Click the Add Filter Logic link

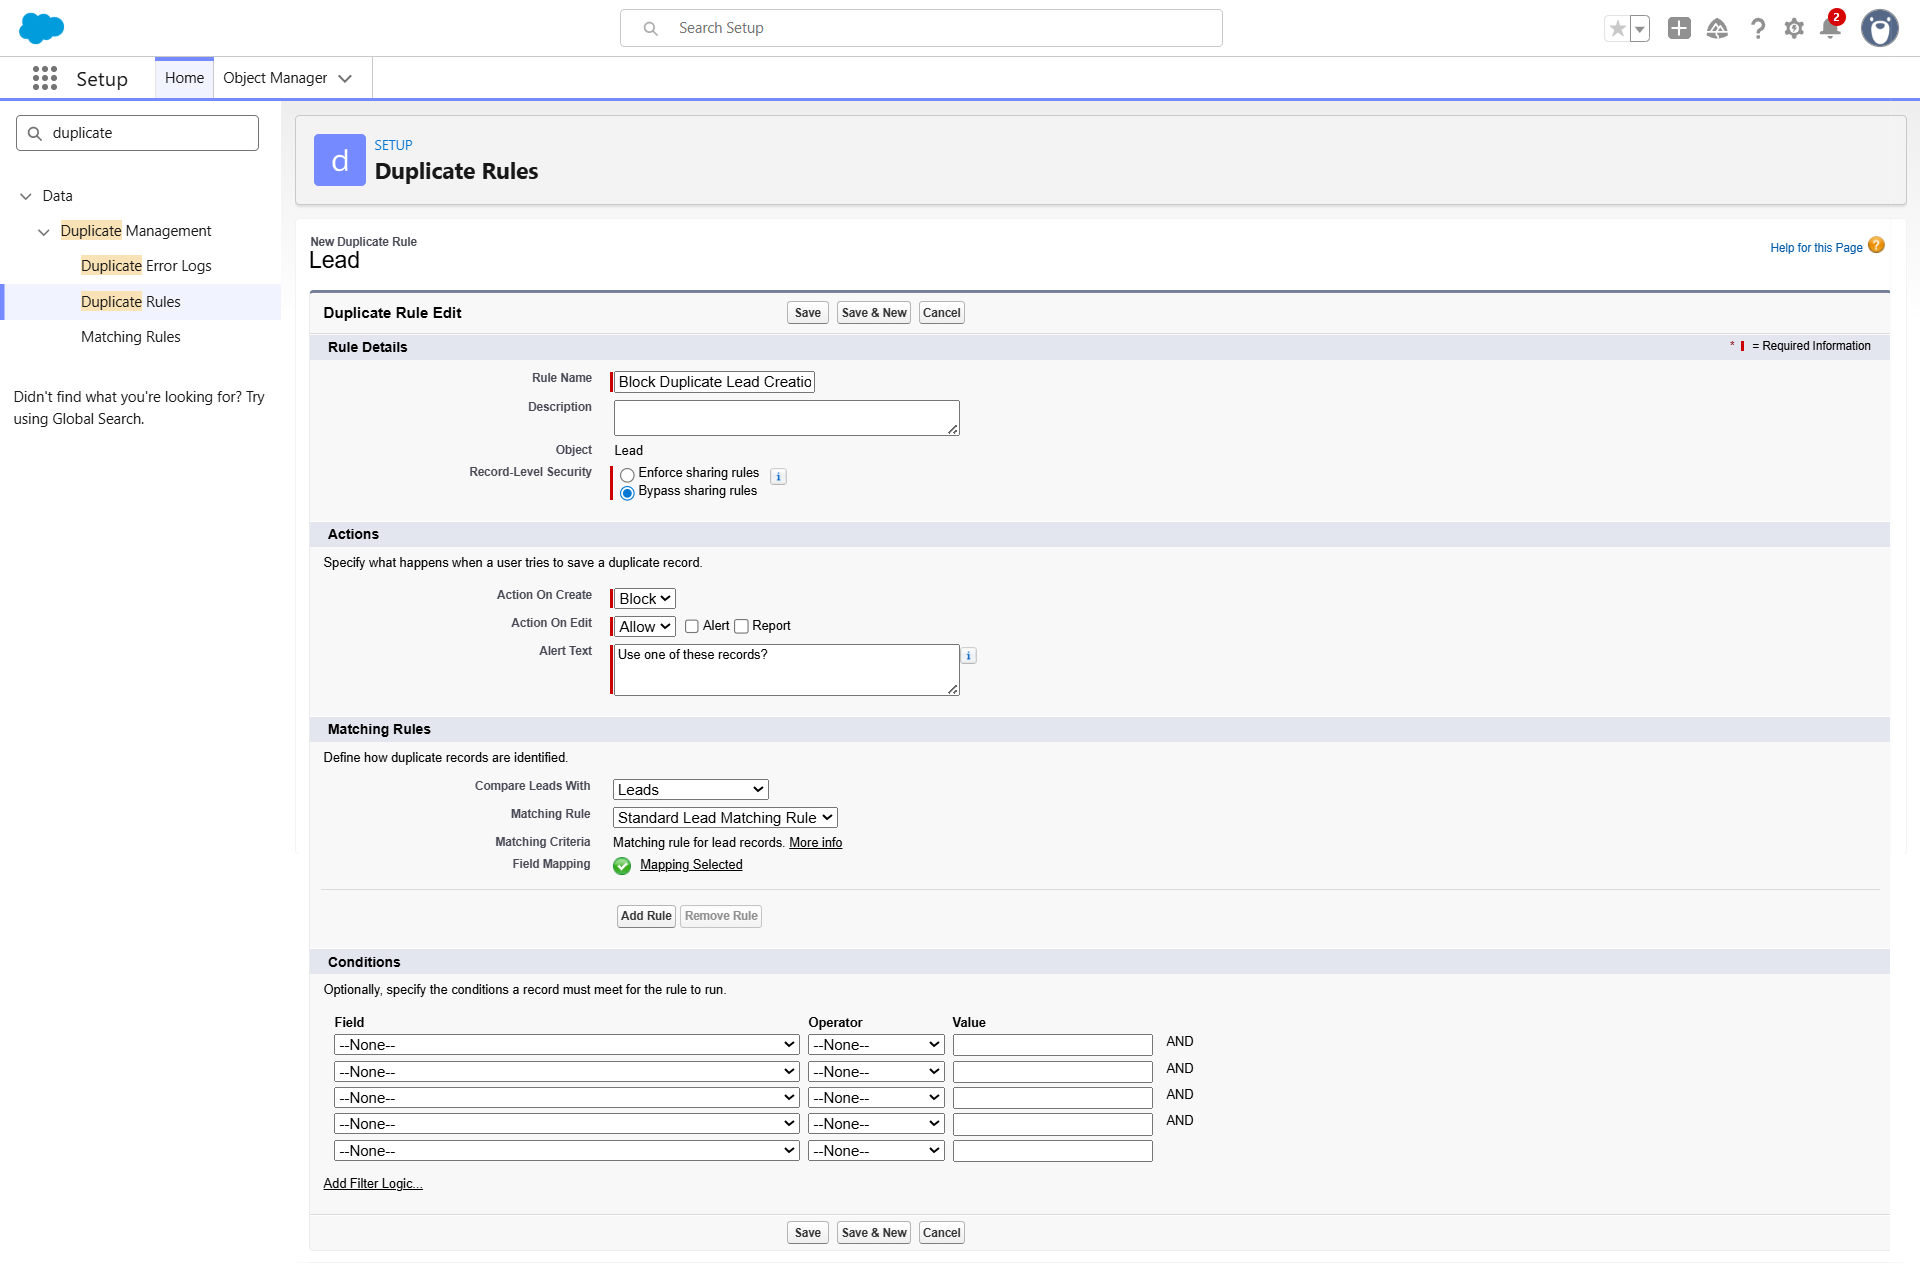(373, 1184)
